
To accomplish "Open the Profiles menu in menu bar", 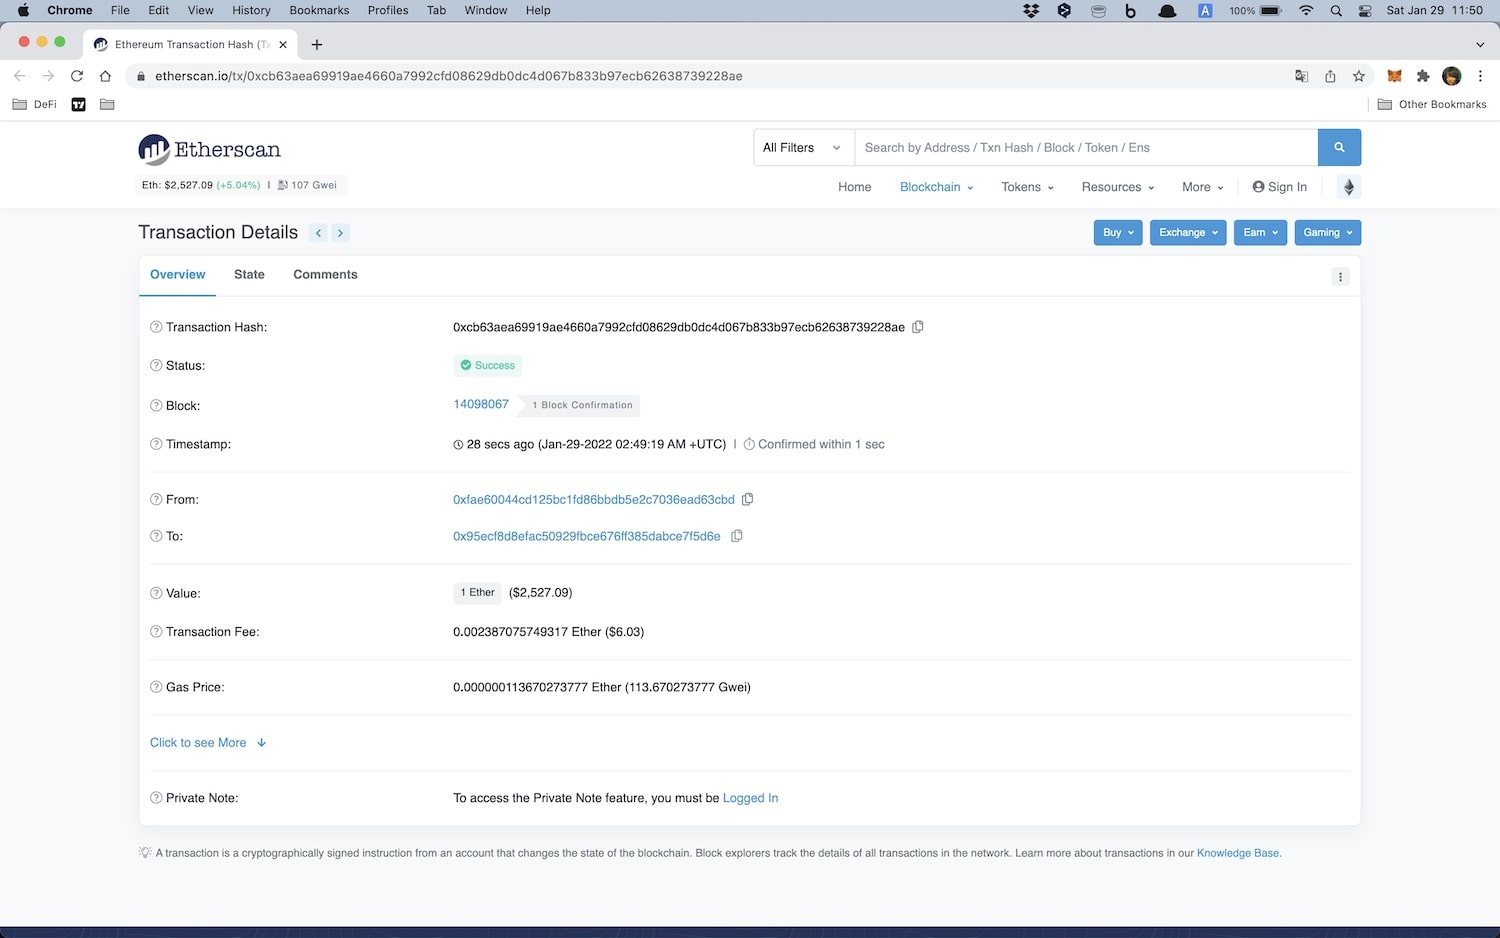I will pyautogui.click(x=388, y=10).
